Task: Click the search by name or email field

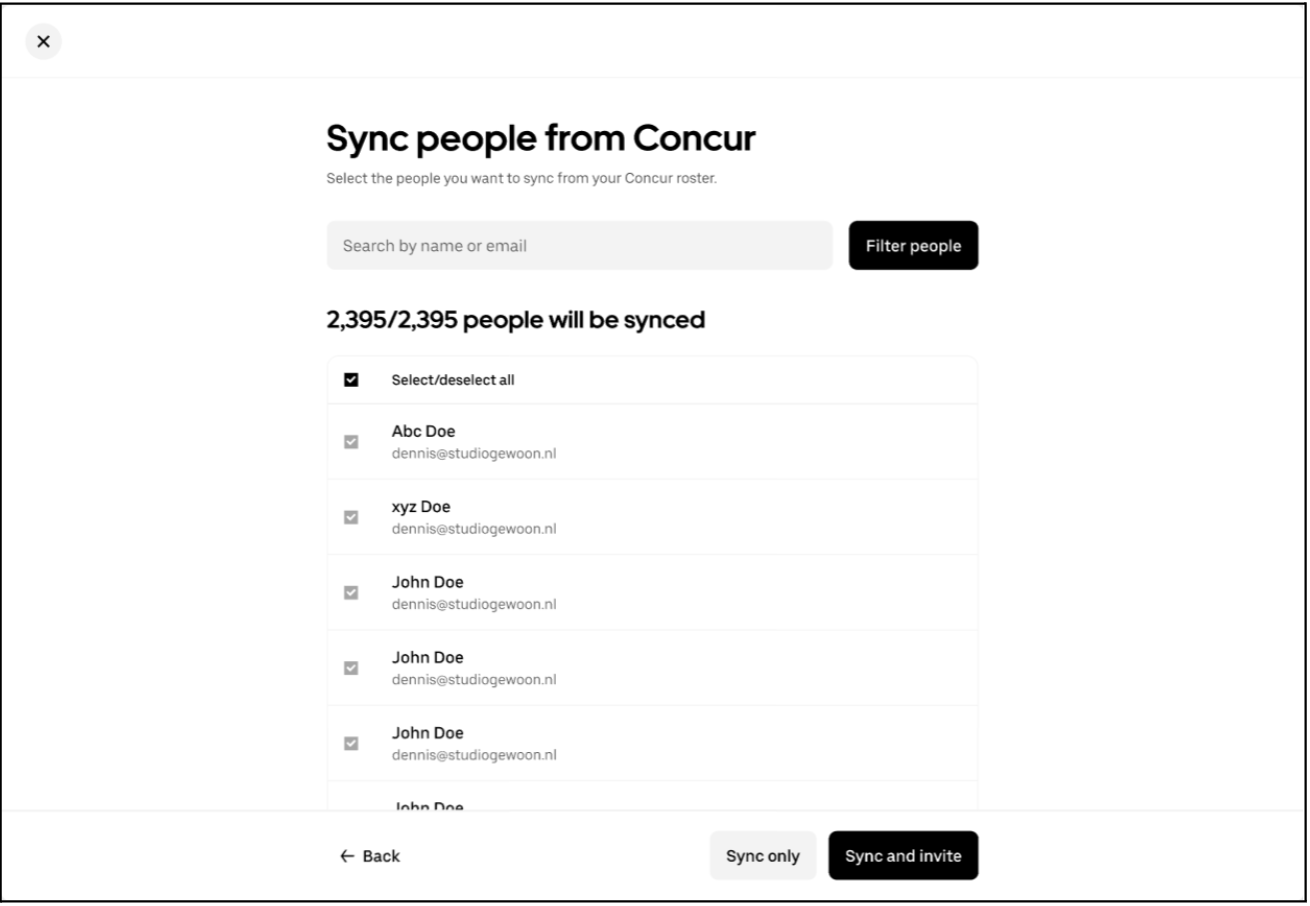Action: pyautogui.click(x=578, y=245)
